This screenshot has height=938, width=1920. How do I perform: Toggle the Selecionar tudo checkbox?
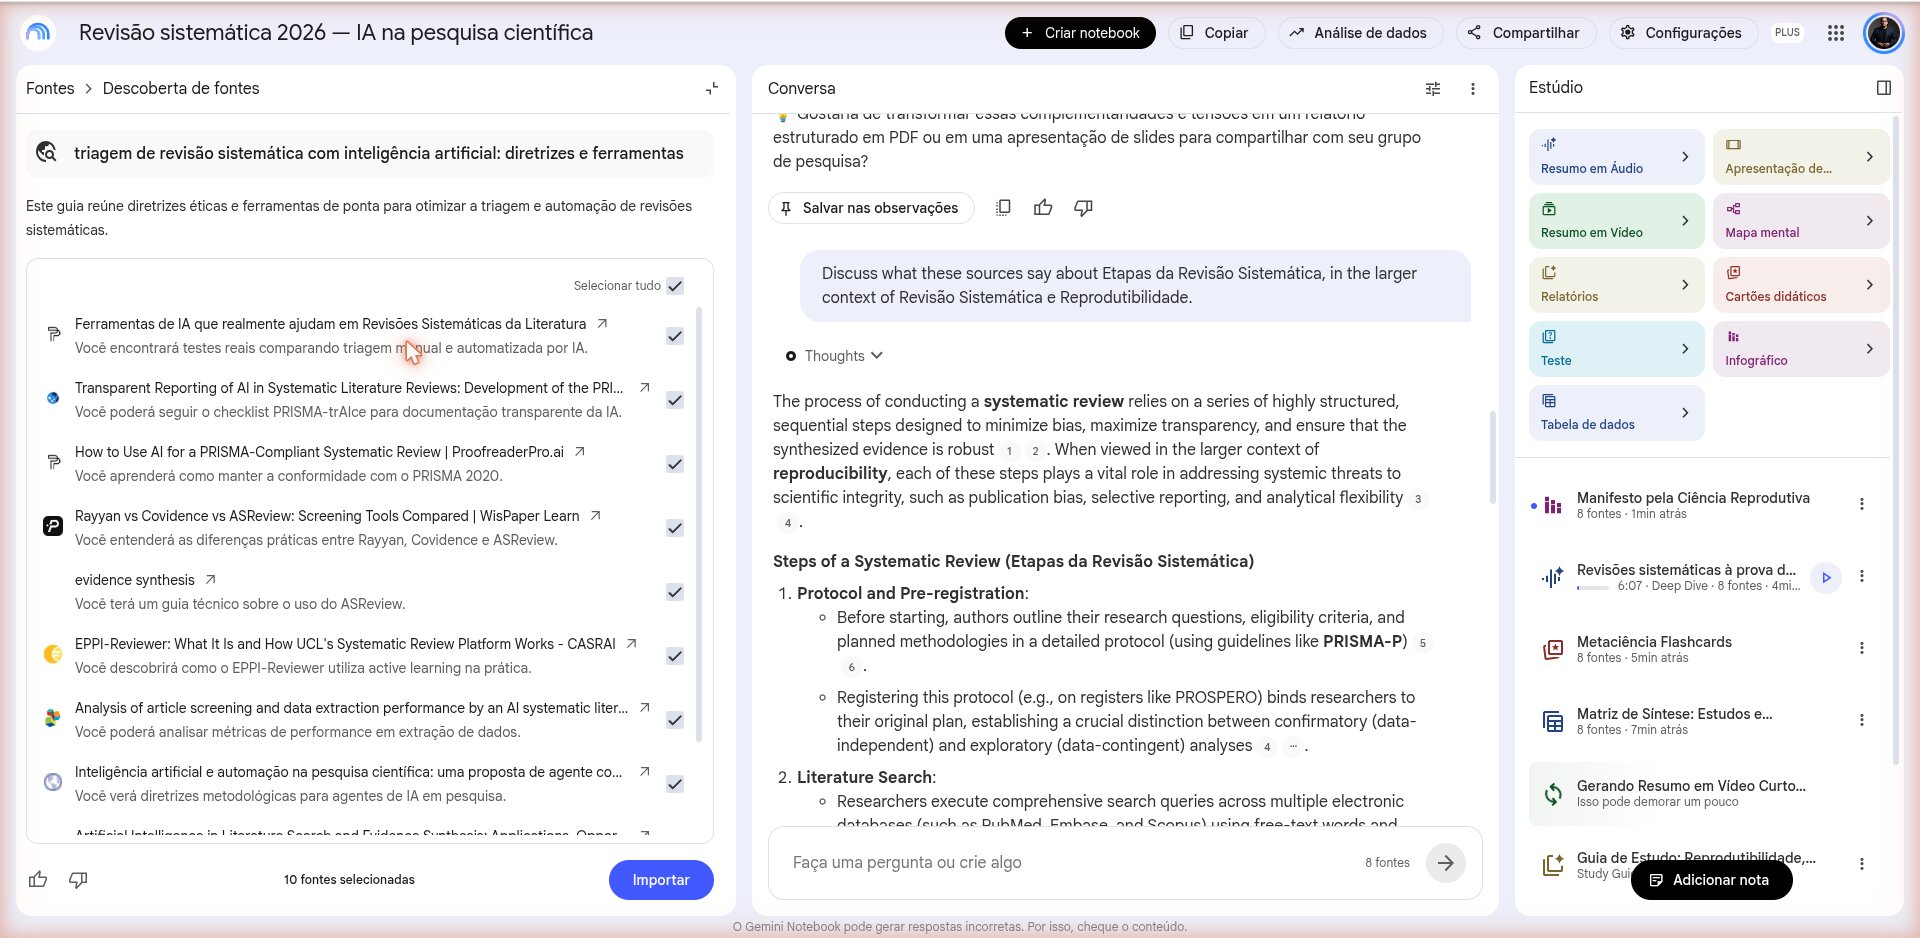click(675, 286)
